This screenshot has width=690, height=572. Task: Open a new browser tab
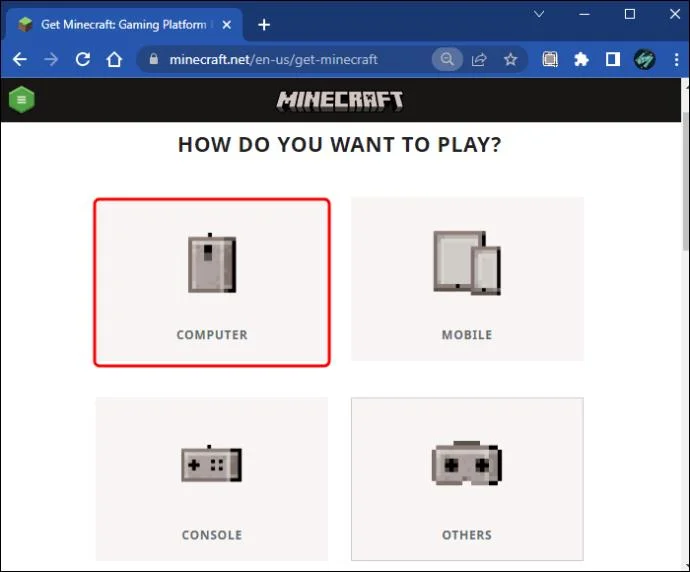tap(264, 25)
